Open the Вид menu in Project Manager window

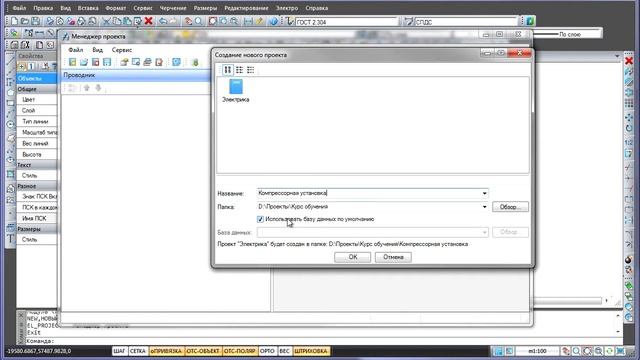(x=97, y=50)
